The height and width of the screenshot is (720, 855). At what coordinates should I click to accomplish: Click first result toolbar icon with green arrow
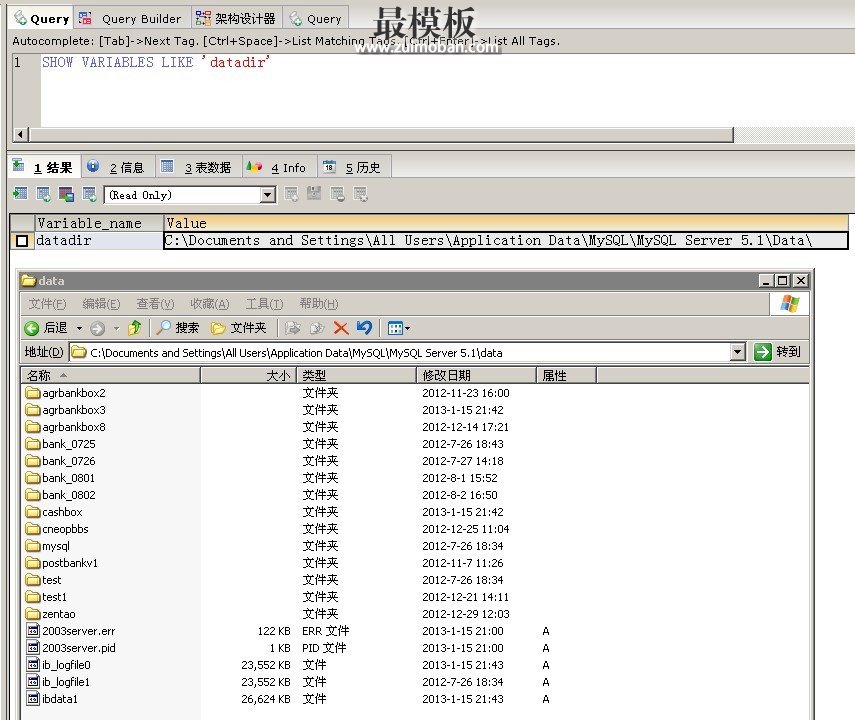tap(21, 194)
